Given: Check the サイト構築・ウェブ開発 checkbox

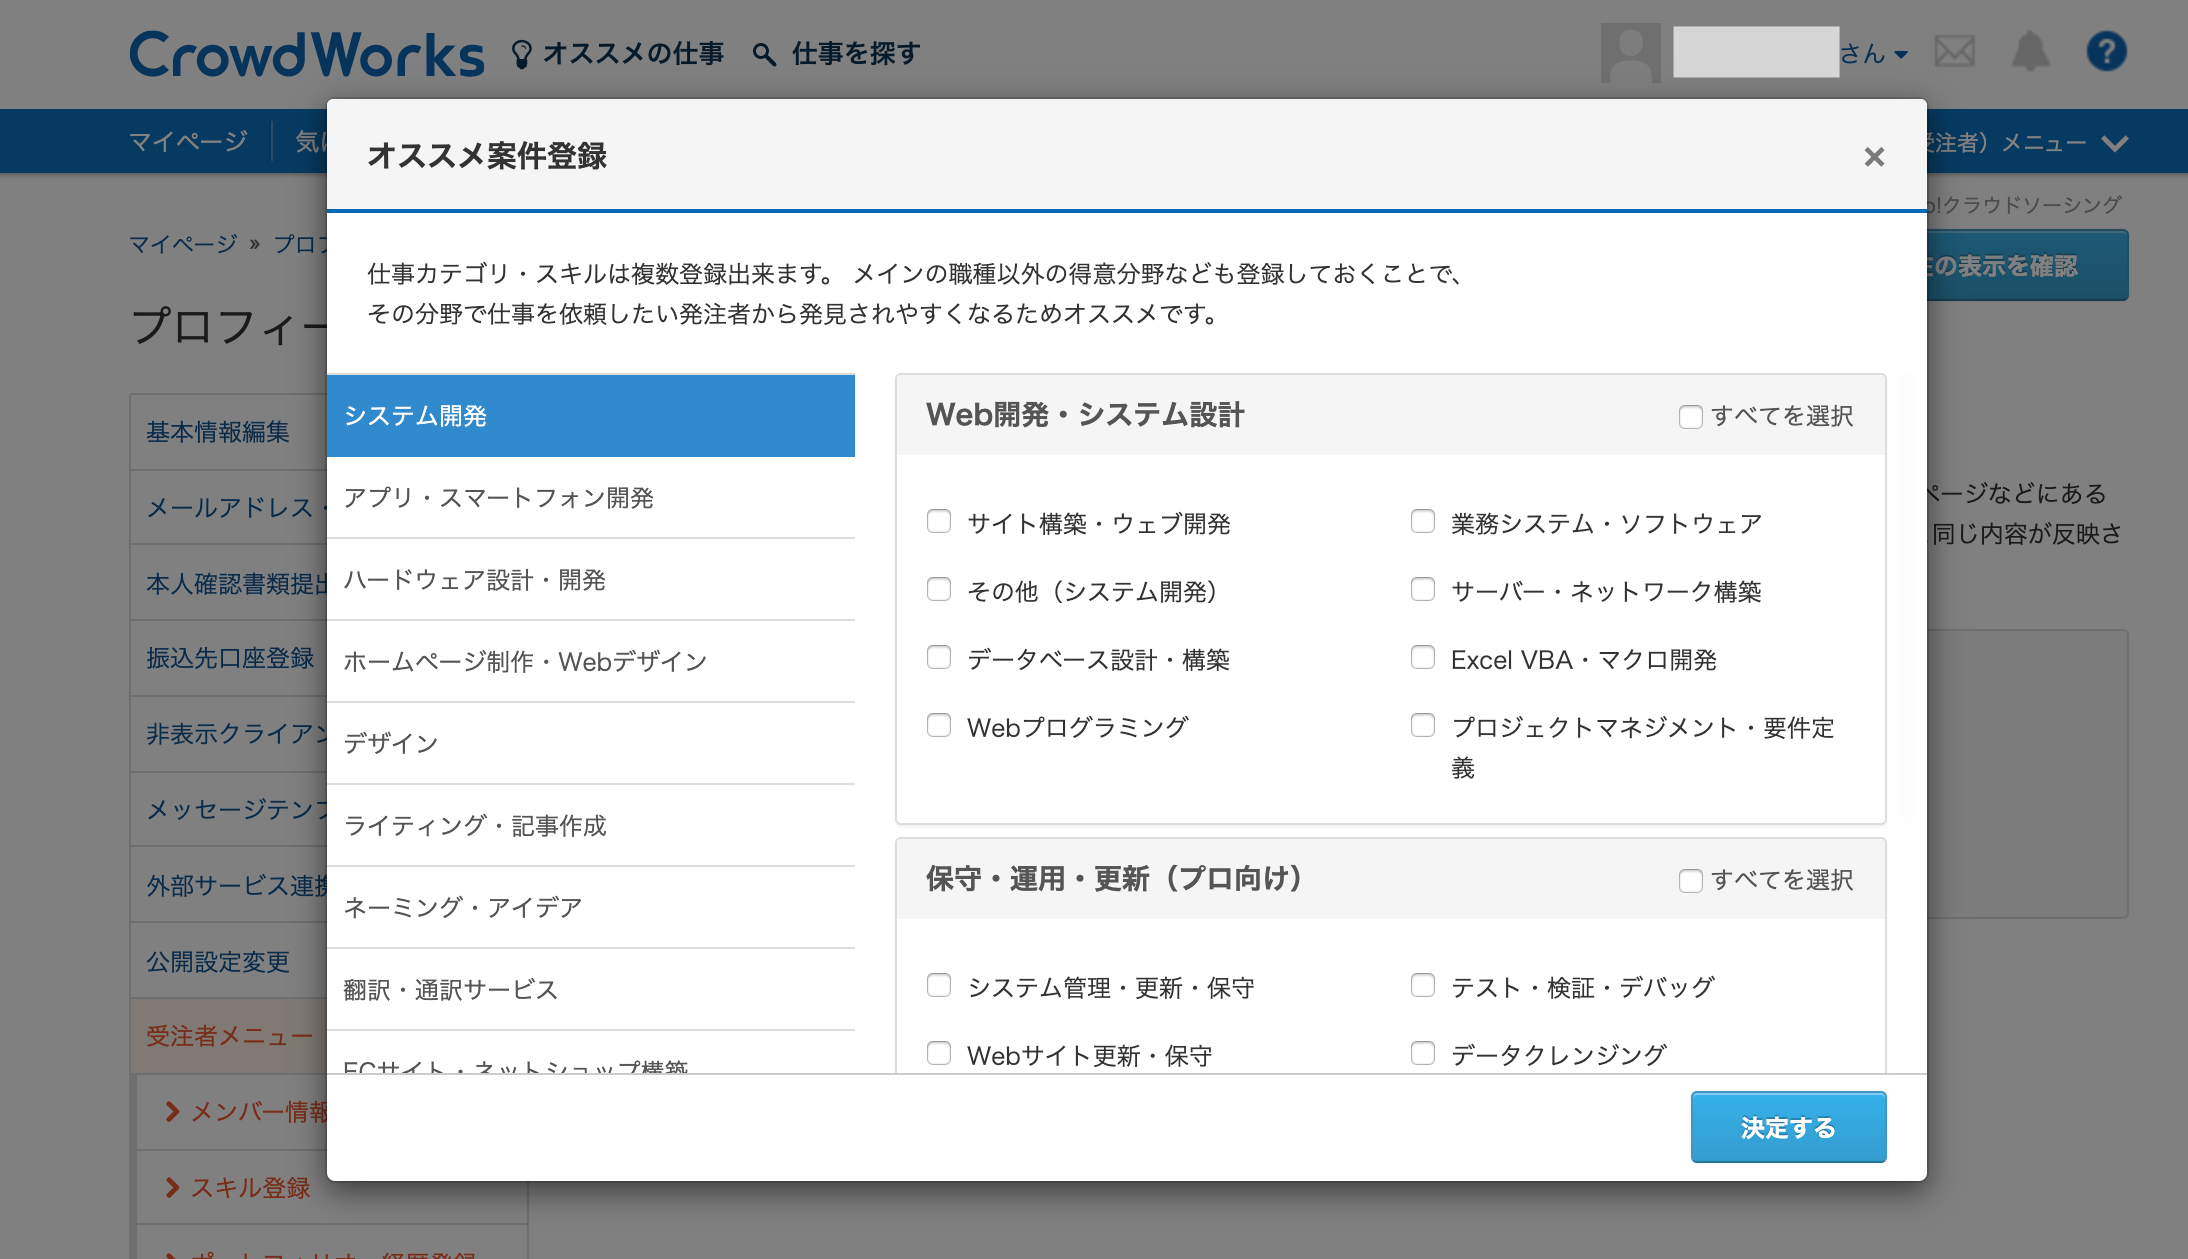Looking at the screenshot, I should point(939,521).
